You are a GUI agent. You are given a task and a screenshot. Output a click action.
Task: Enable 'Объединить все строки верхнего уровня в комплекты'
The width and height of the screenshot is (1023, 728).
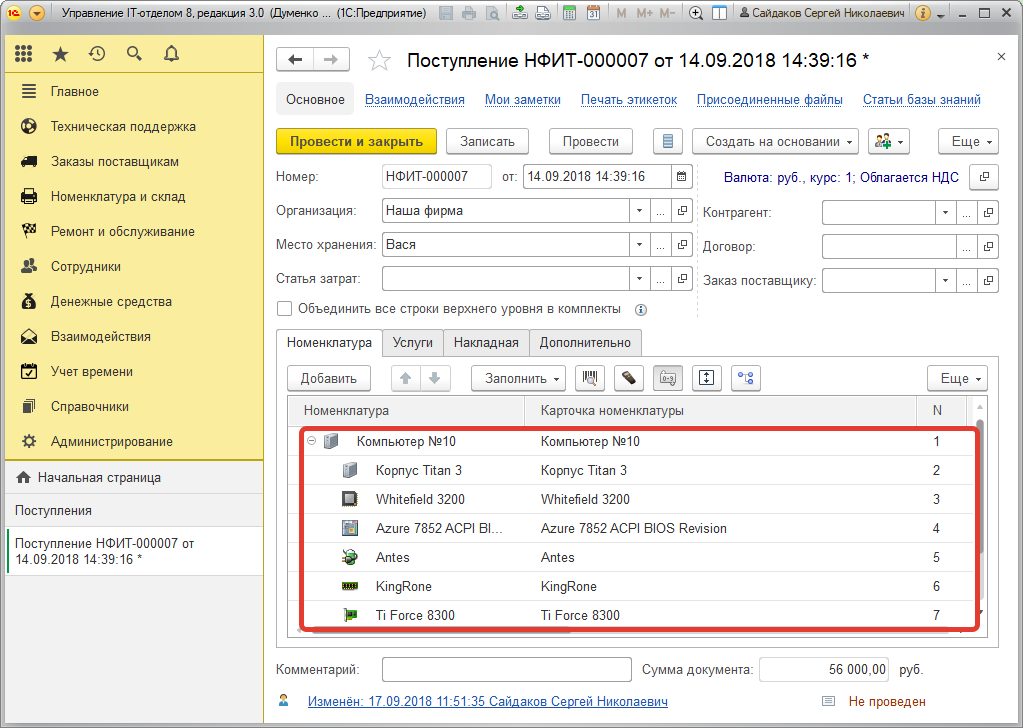284,309
